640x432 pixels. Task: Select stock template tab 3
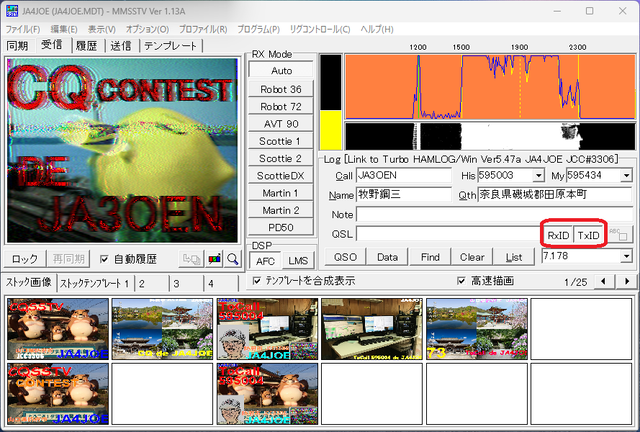pyautogui.click(x=187, y=283)
